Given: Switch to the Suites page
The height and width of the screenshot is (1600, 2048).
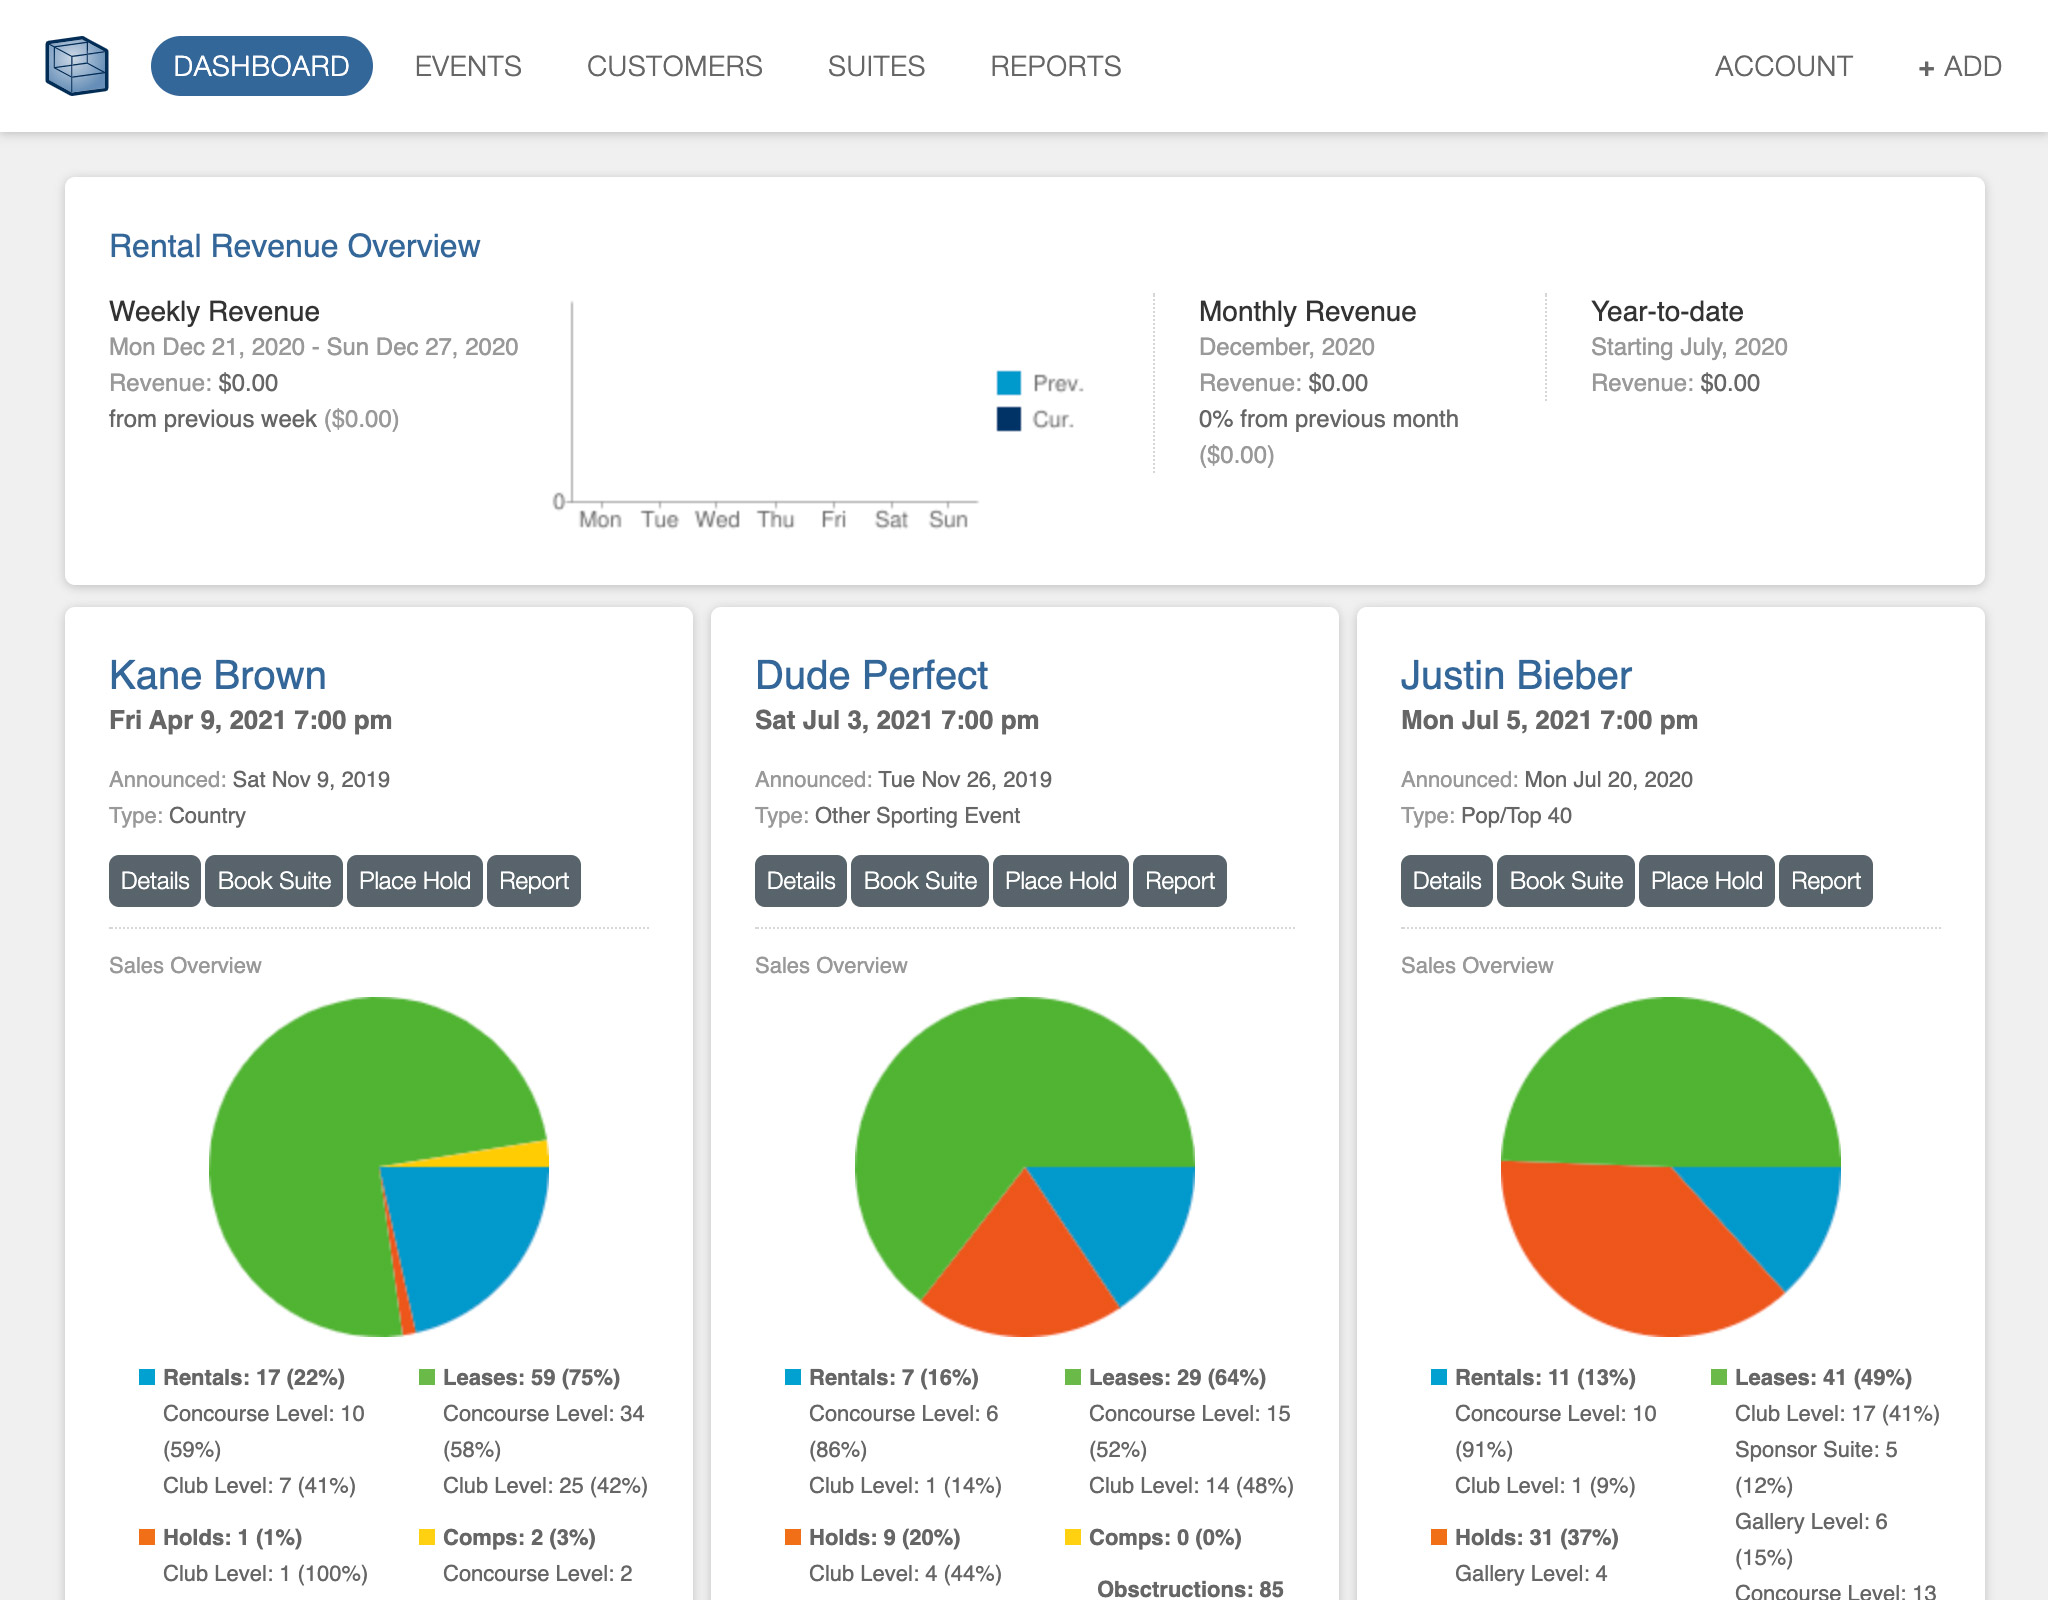Looking at the screenshot, I should tap(877, 66).
